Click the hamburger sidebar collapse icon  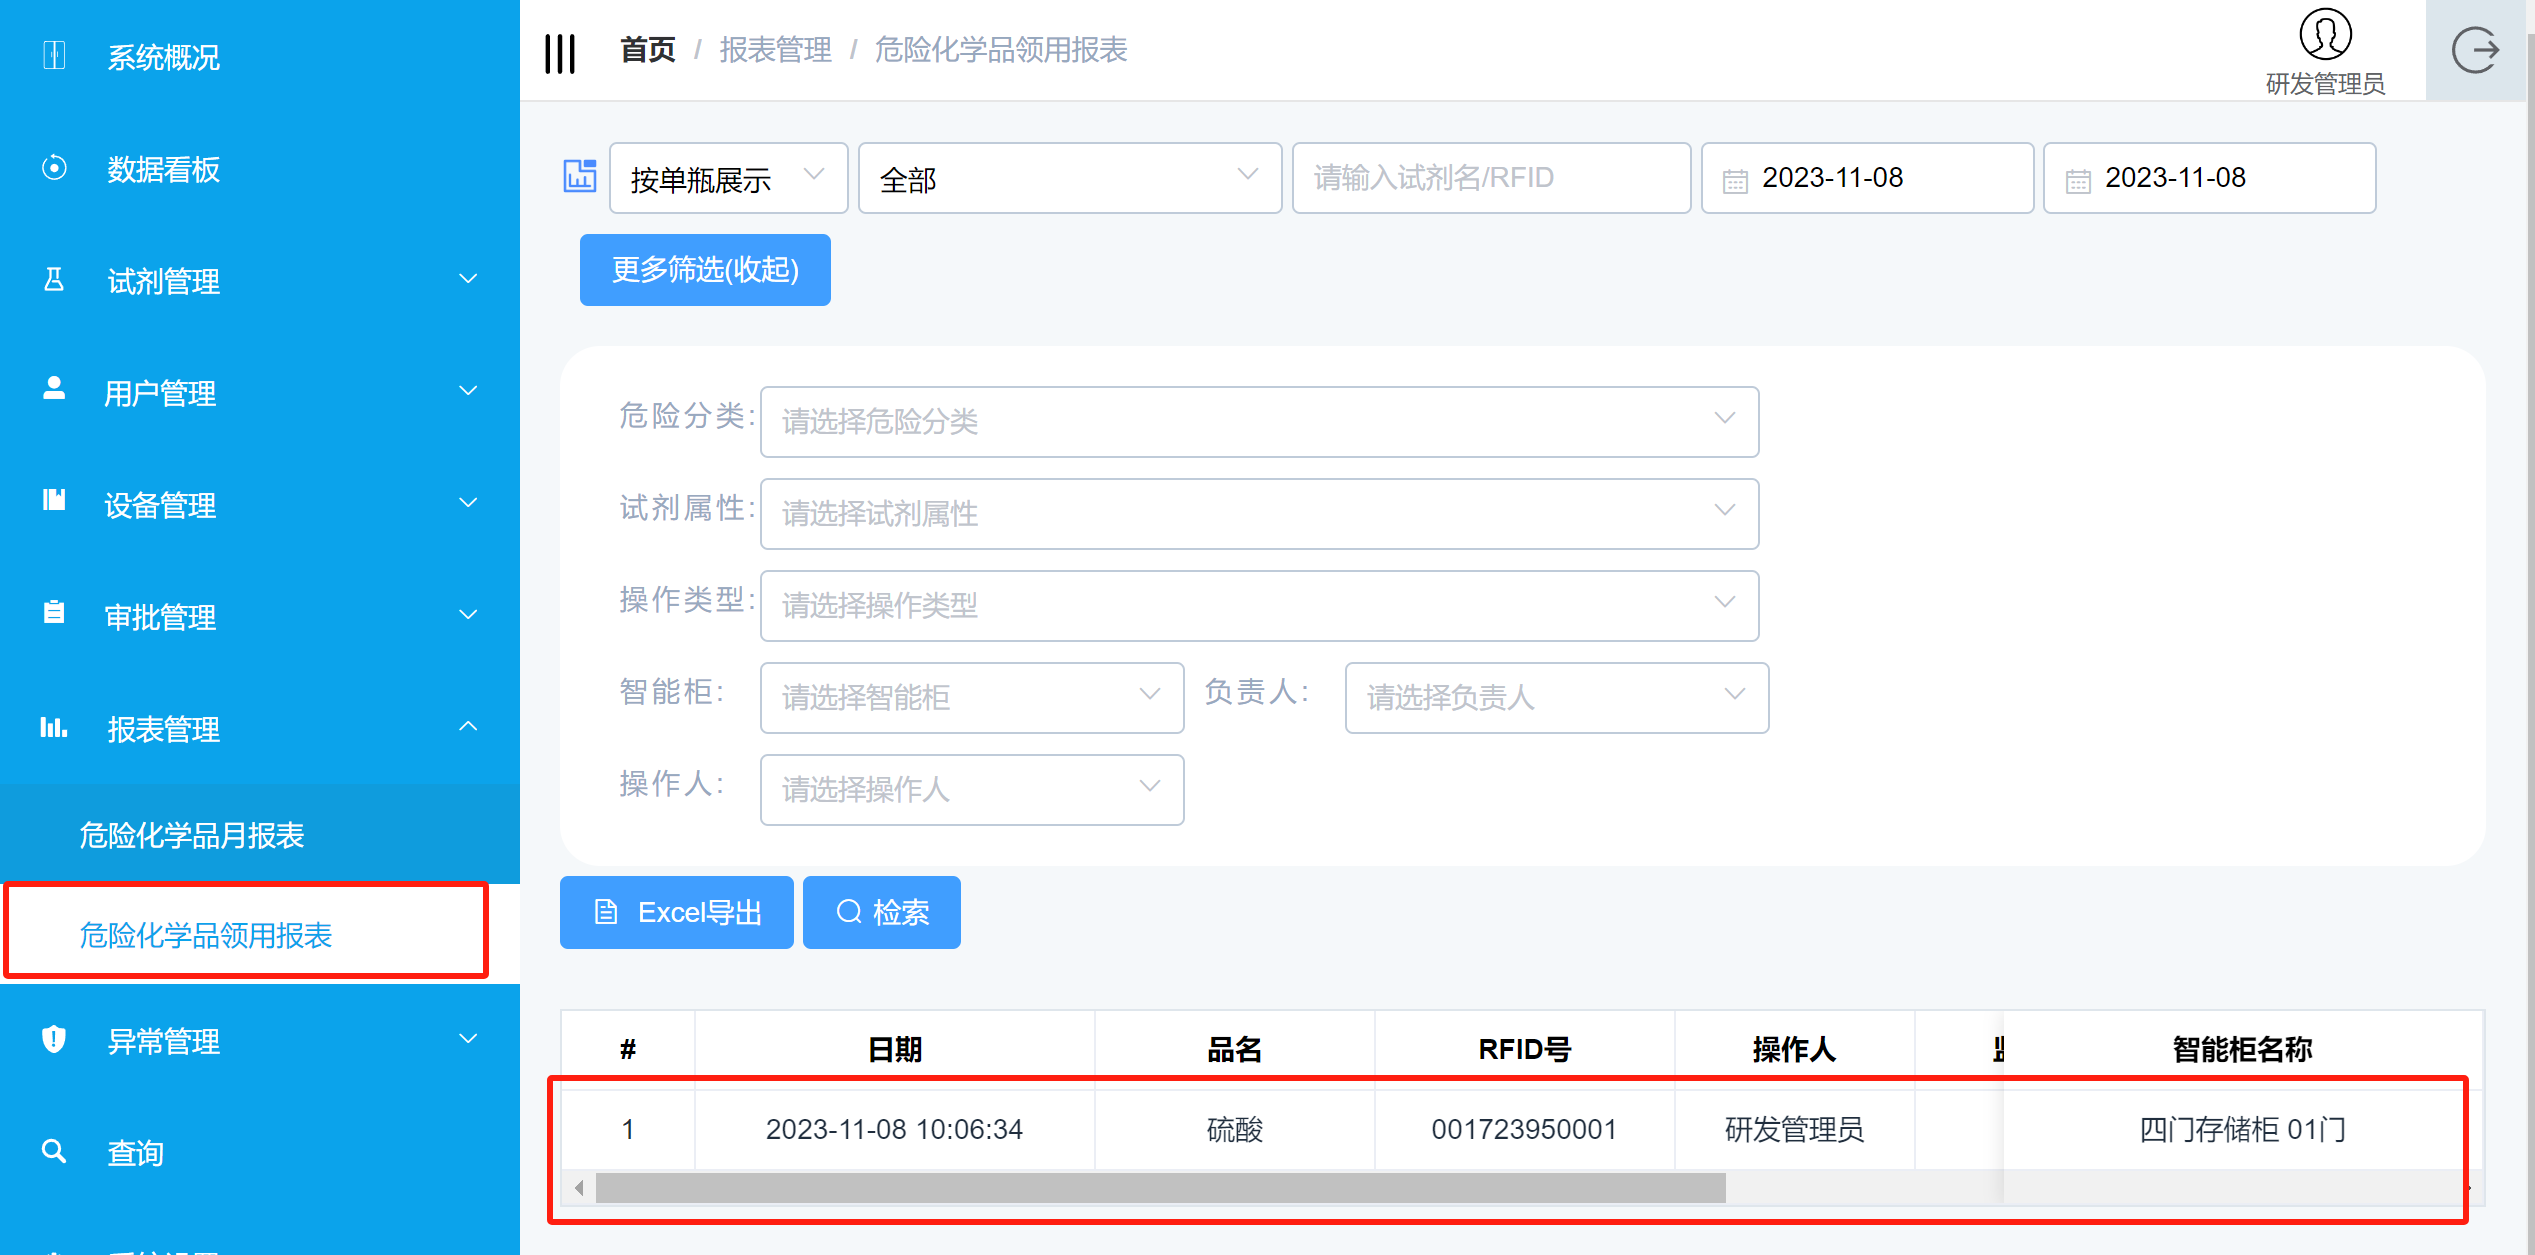(560, 52)
